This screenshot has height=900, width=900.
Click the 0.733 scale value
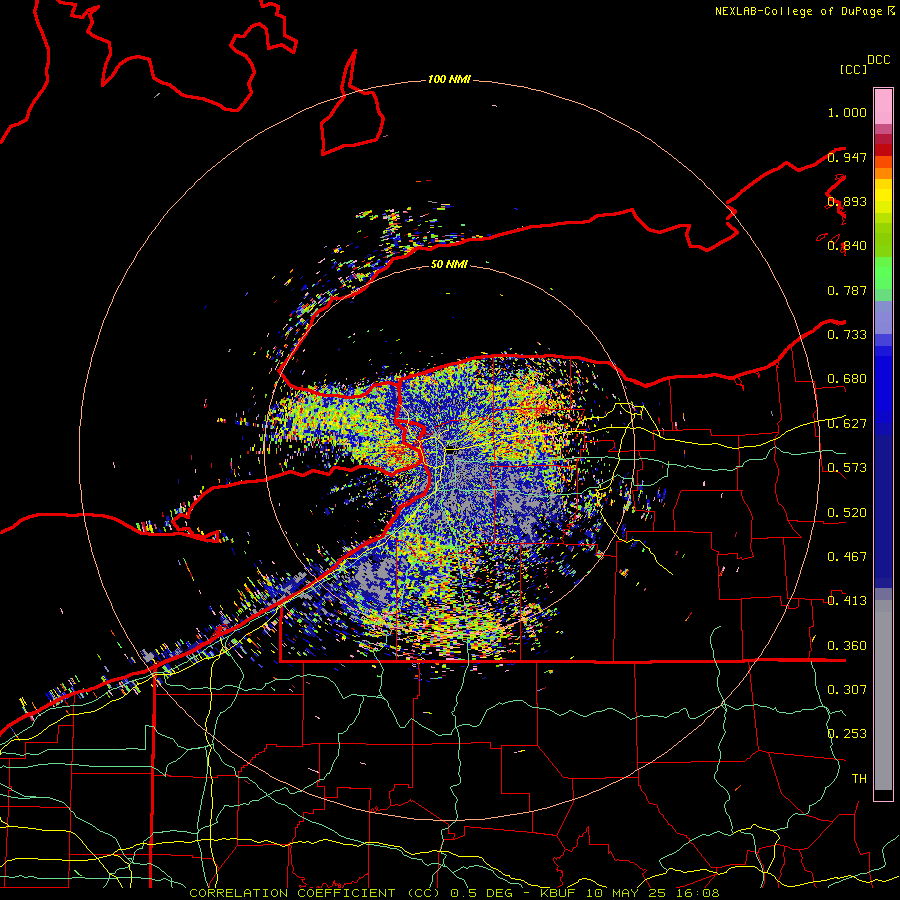tap(847, 335)
